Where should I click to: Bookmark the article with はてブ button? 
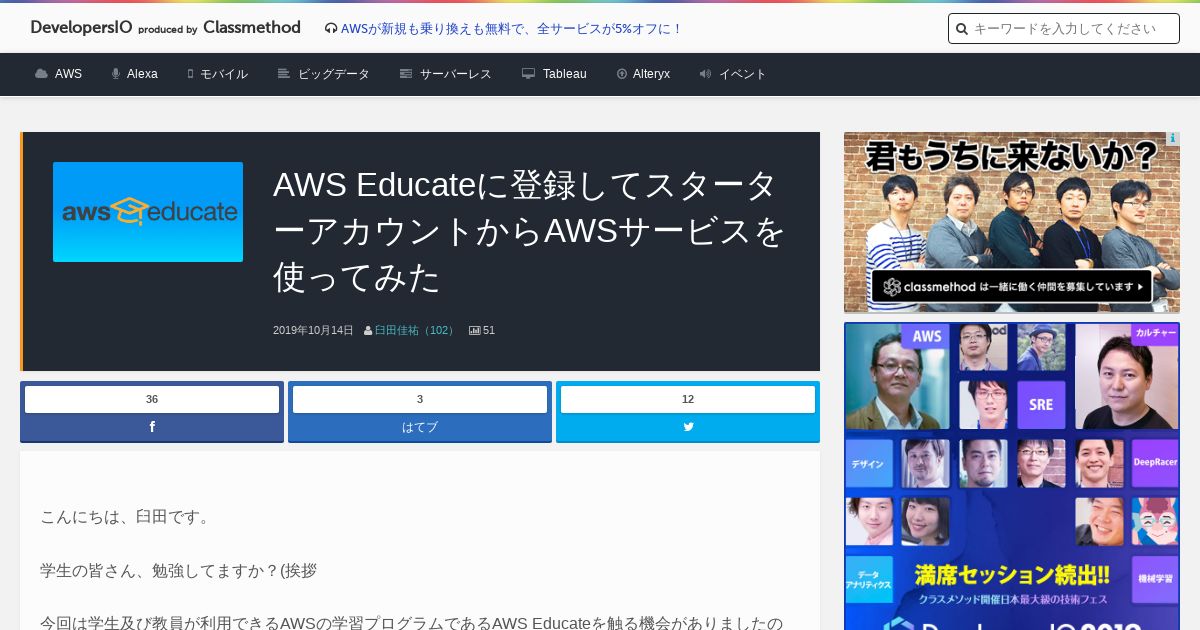tap(420, 427)
